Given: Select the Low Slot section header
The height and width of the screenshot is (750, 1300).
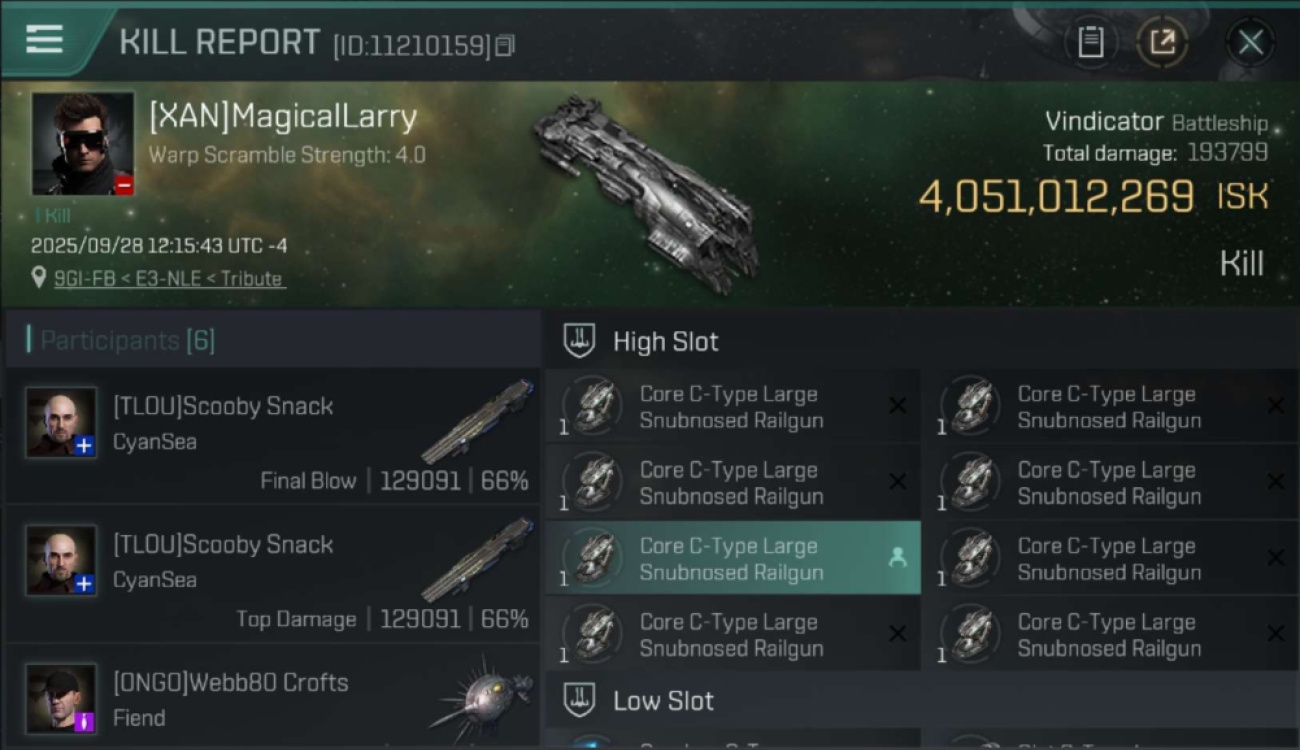Looking at the screenshot, I should (920, 701).
